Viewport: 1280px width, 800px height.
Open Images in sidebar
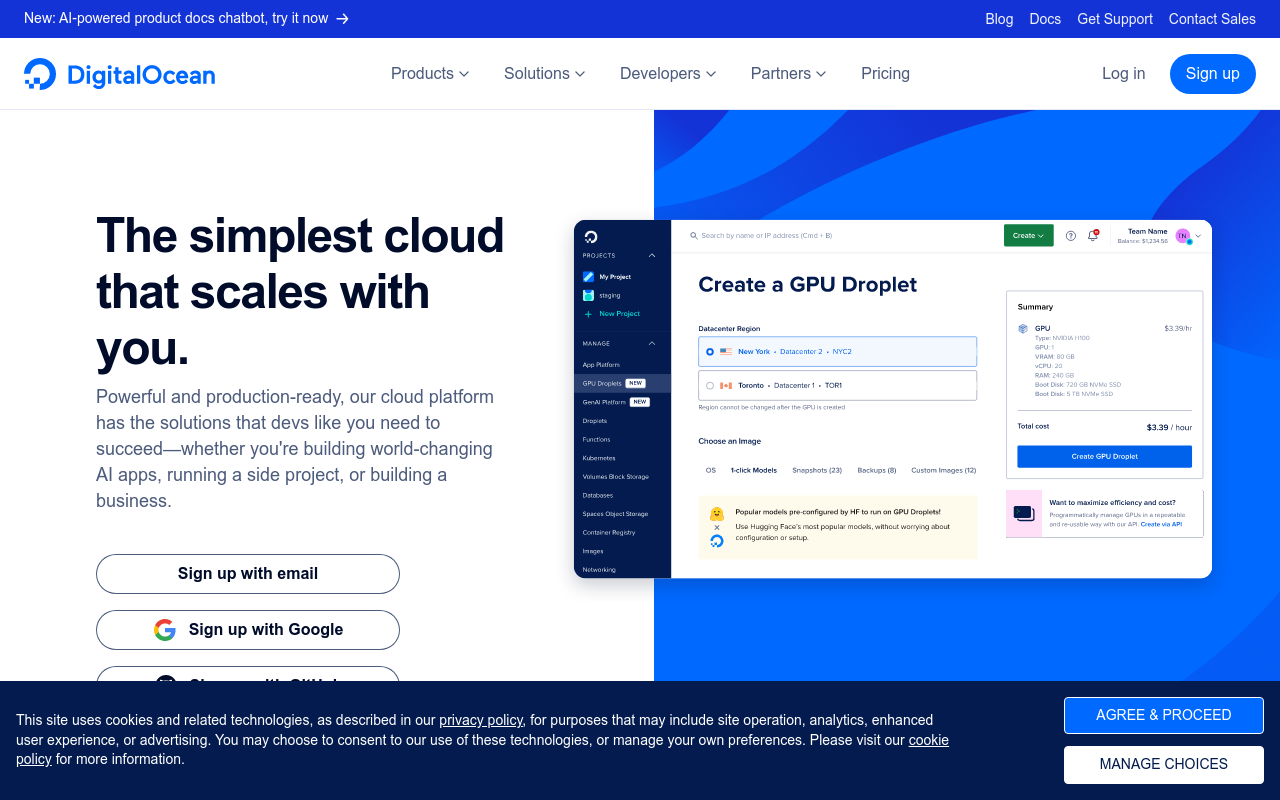pyautogui.click(x=593, y=551)
